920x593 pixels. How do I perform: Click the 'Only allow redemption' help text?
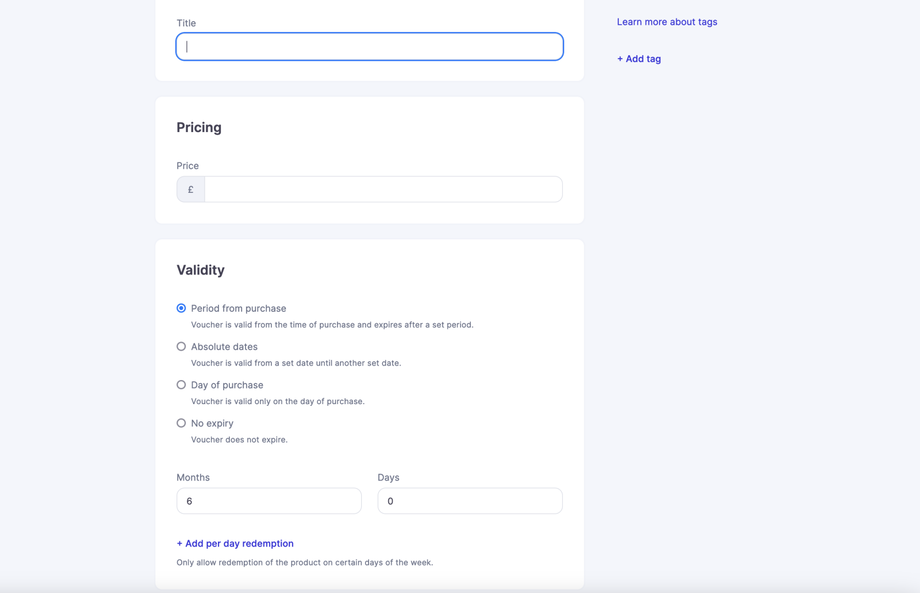click(304, 563)
